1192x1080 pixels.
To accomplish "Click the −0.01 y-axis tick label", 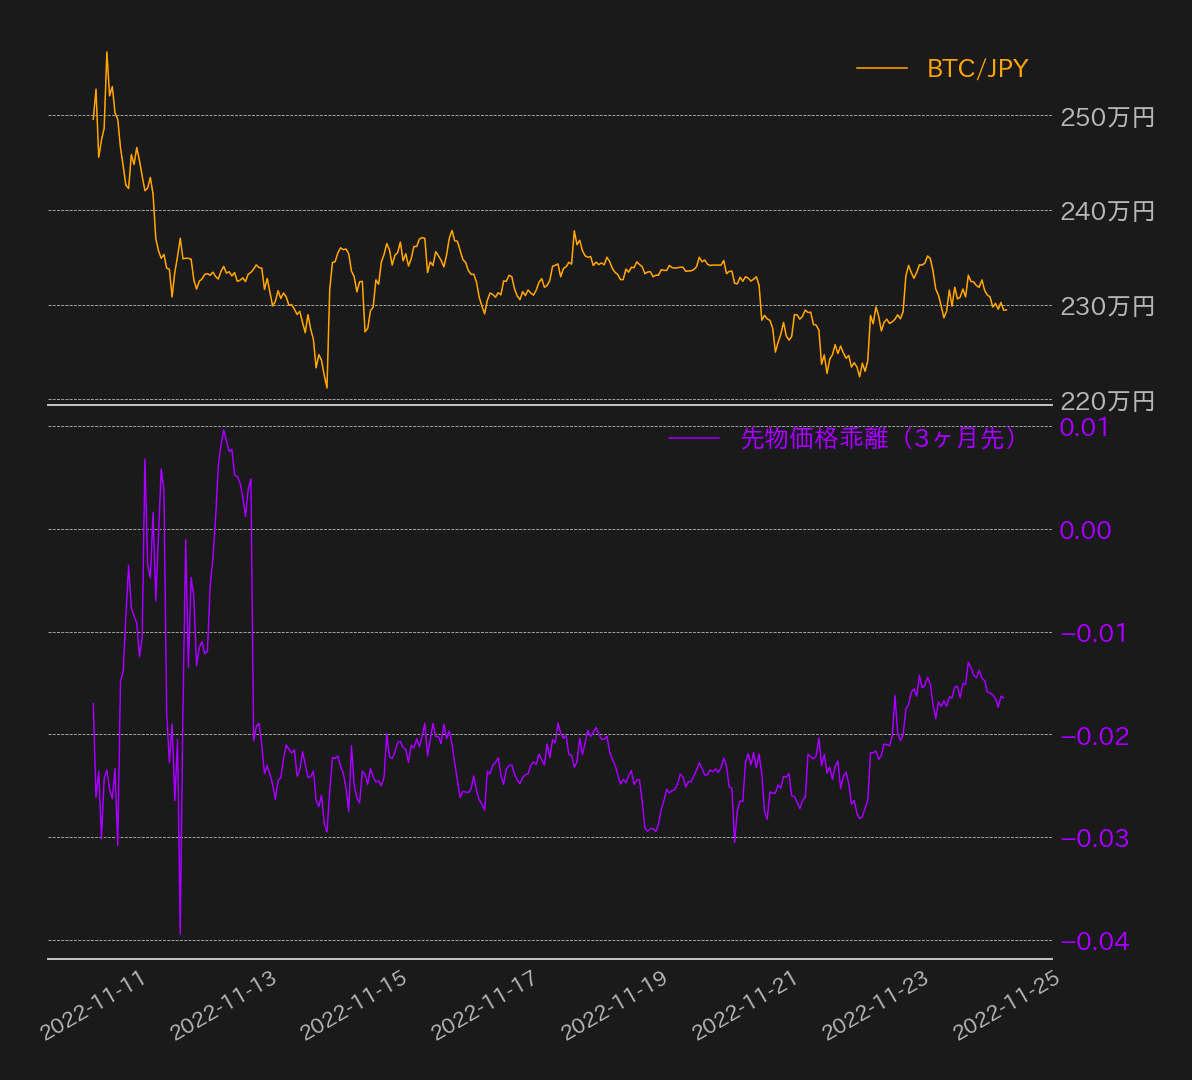I will point(1093,633).
